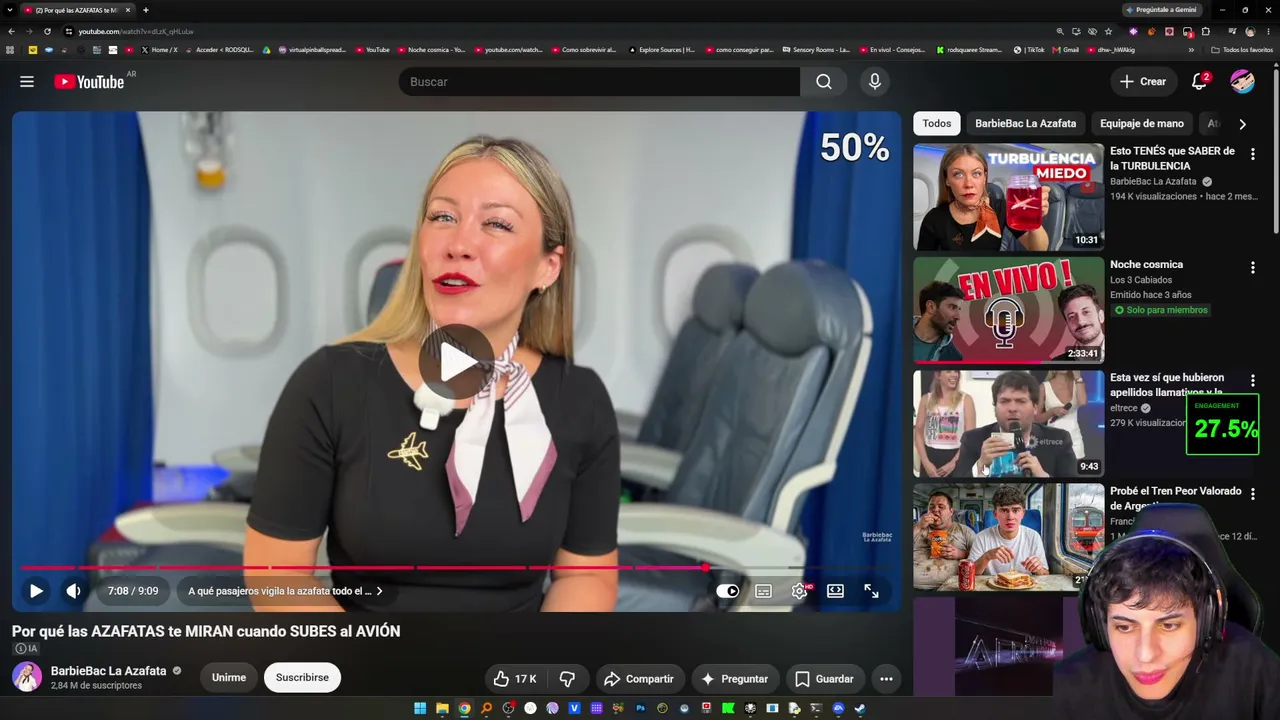Open the BarbieBac La Azafata channel name

pos(108,671)
